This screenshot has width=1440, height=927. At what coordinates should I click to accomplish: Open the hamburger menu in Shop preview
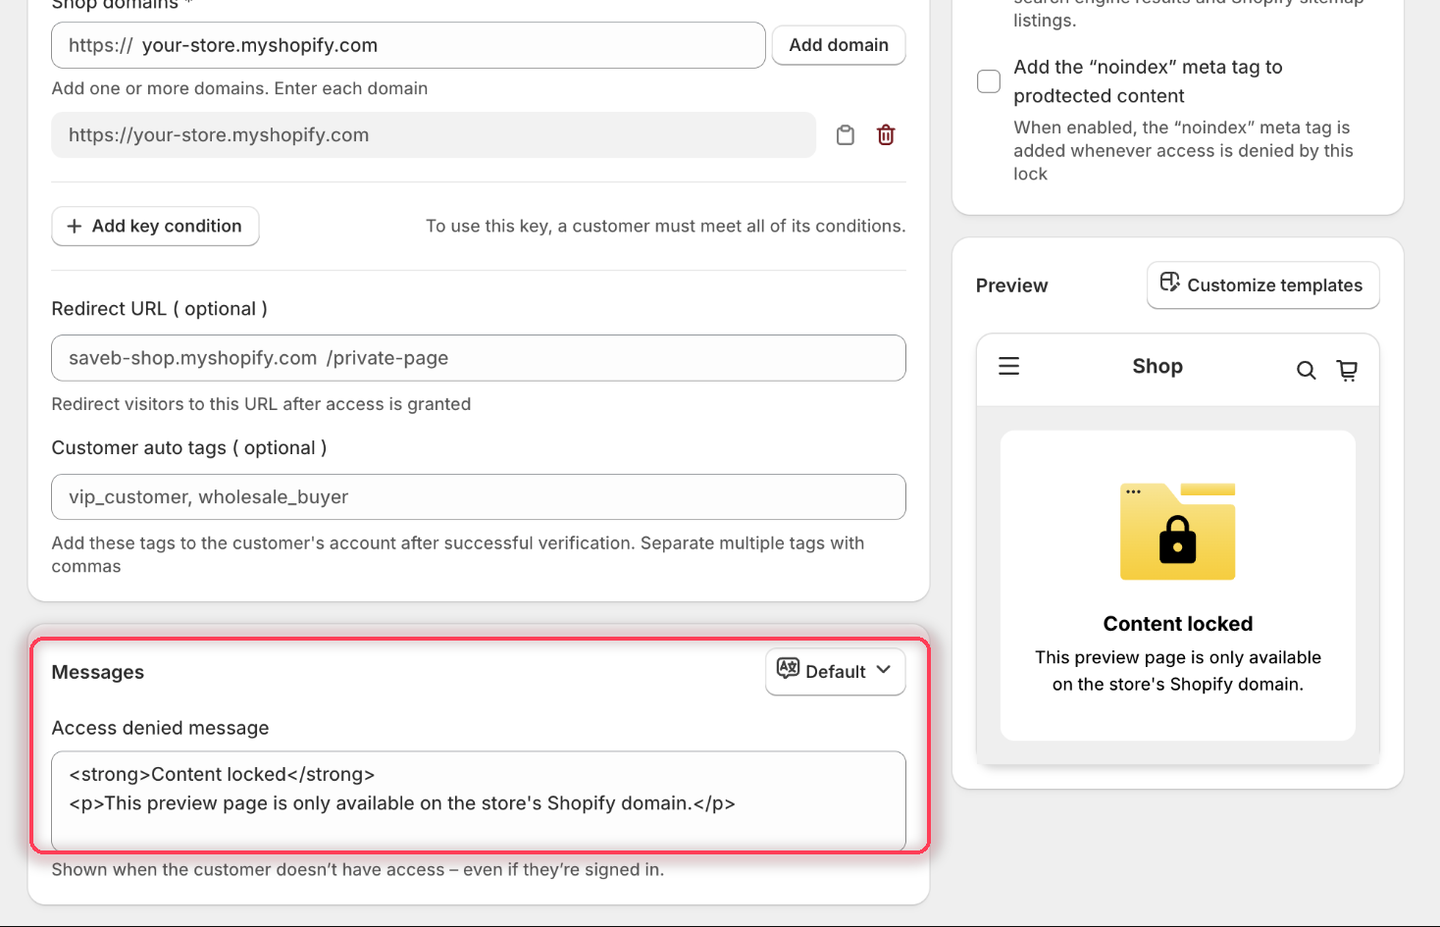(x=1009, y=366)
